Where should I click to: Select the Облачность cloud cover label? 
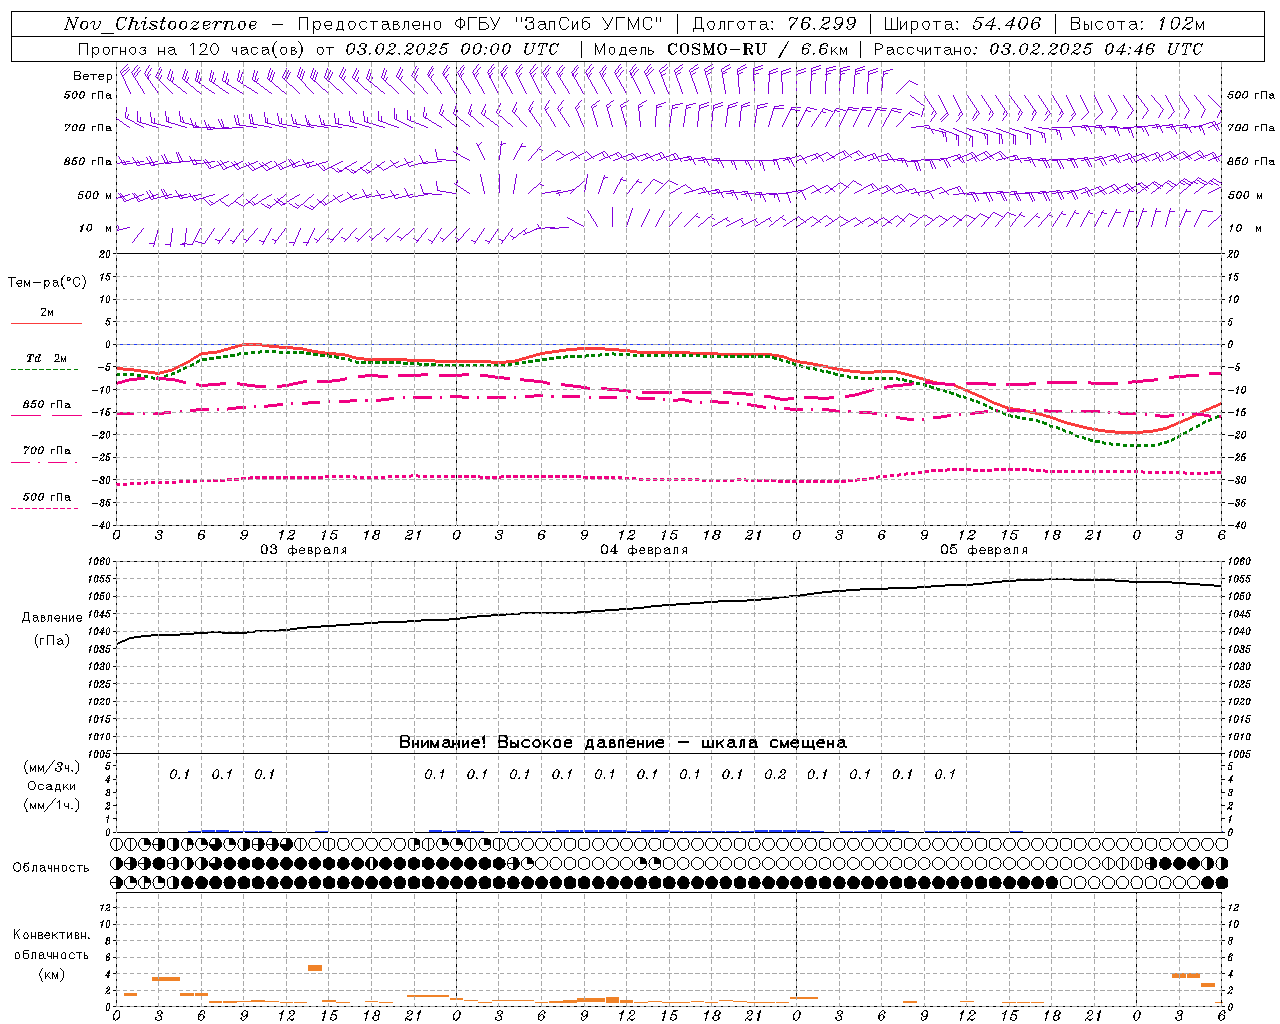point(51,868)
